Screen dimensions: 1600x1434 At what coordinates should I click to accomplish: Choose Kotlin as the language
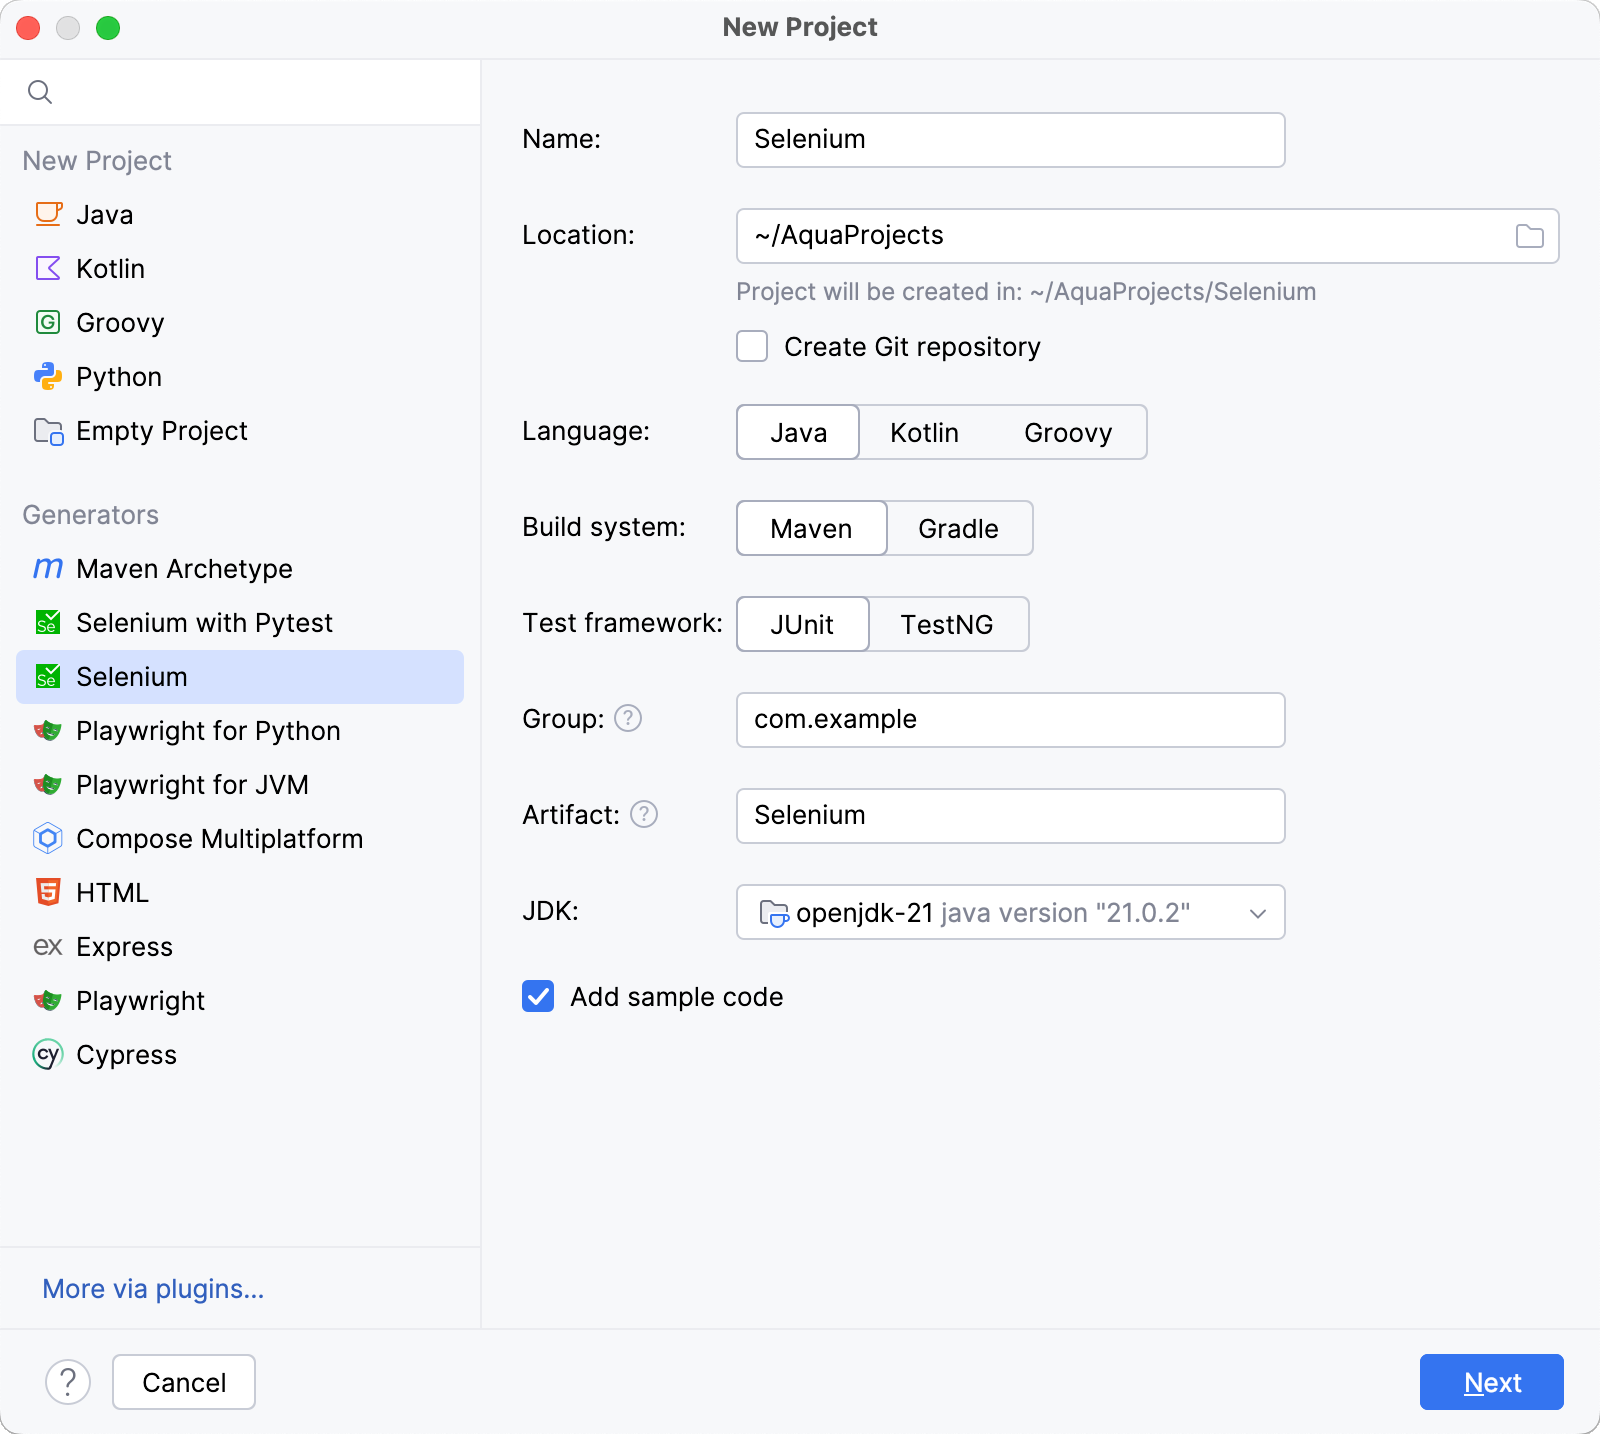coord(924,432)
